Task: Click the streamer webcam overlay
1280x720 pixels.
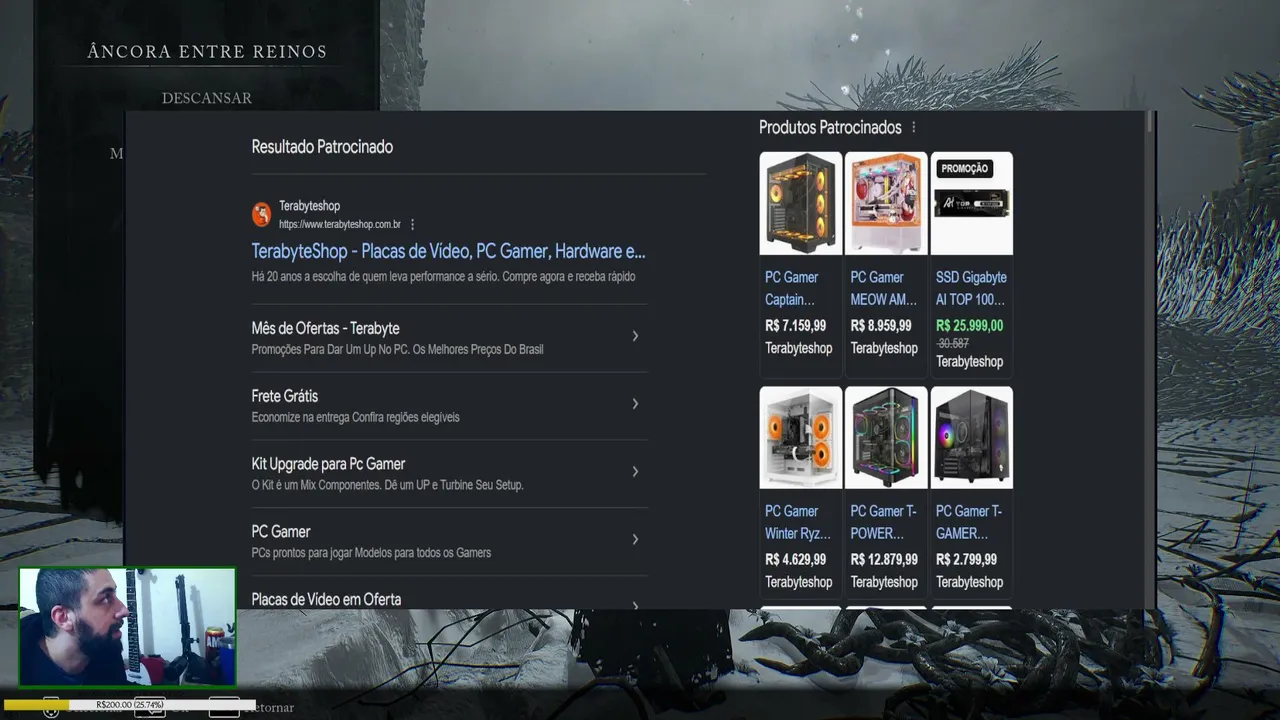Action: (128, 627)
